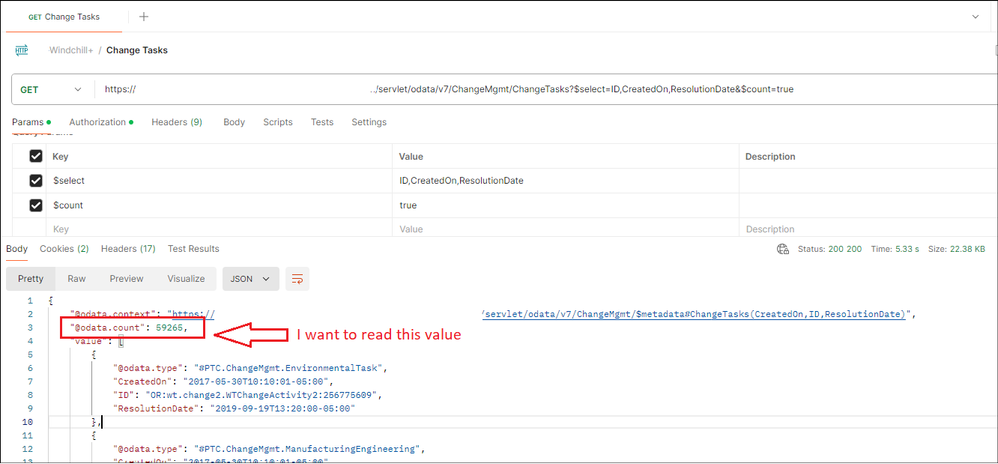Switch response view to Raw
The height and width of the screenshot is (464, 998).
coord(77,279)
